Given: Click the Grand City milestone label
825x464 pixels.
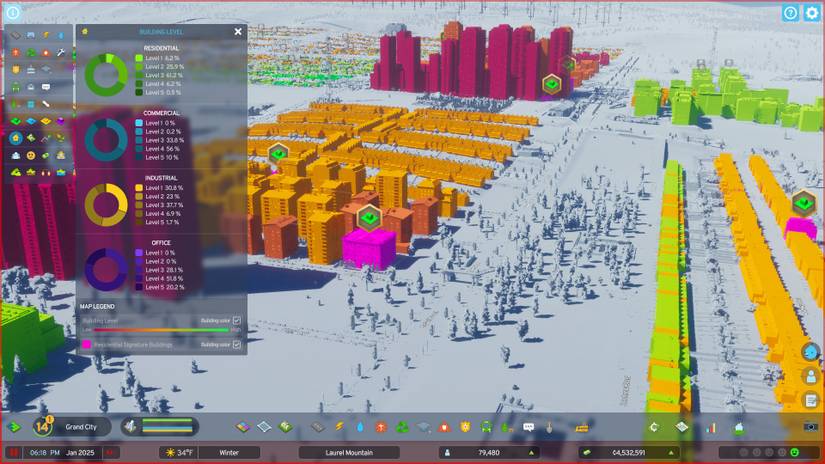Looking at the screenshot, I should [x=81, y=427].
